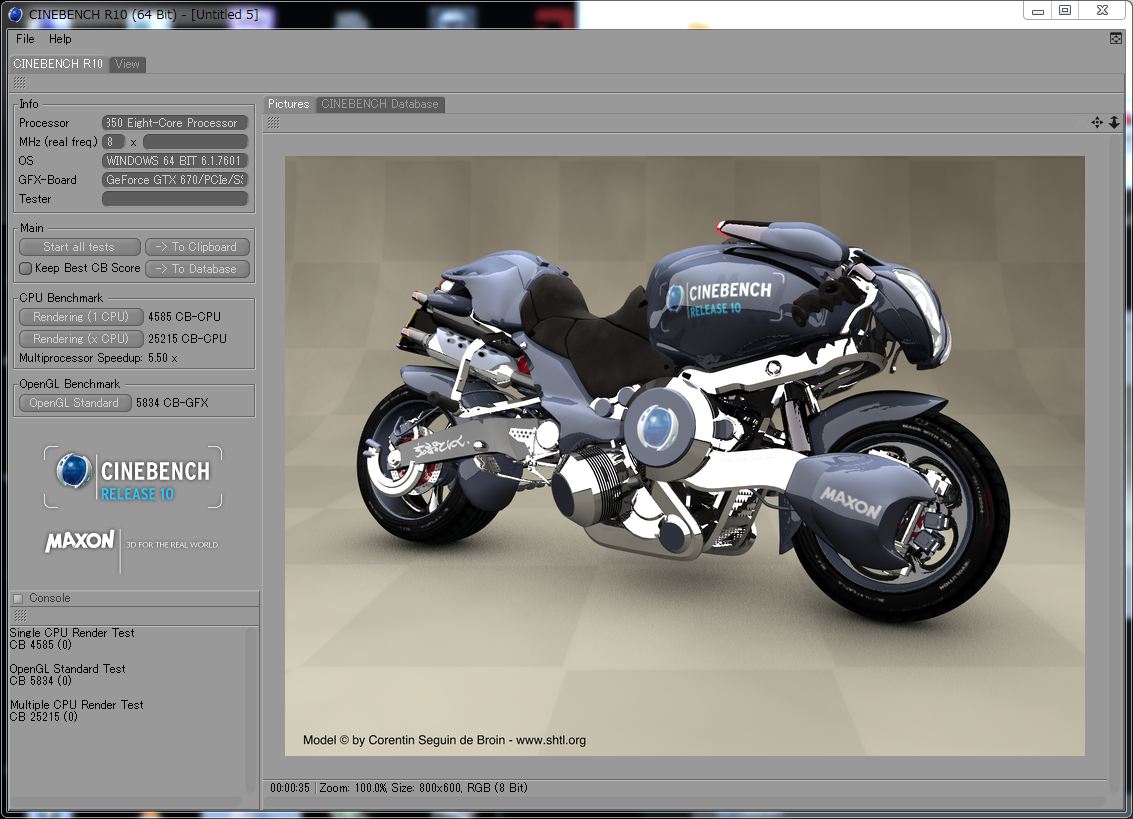The height and width of the screenshot is (819, 1133).
Task: Click the CB 5834 (0) console line
Action: pyautogui.click(x=40, y=681)
